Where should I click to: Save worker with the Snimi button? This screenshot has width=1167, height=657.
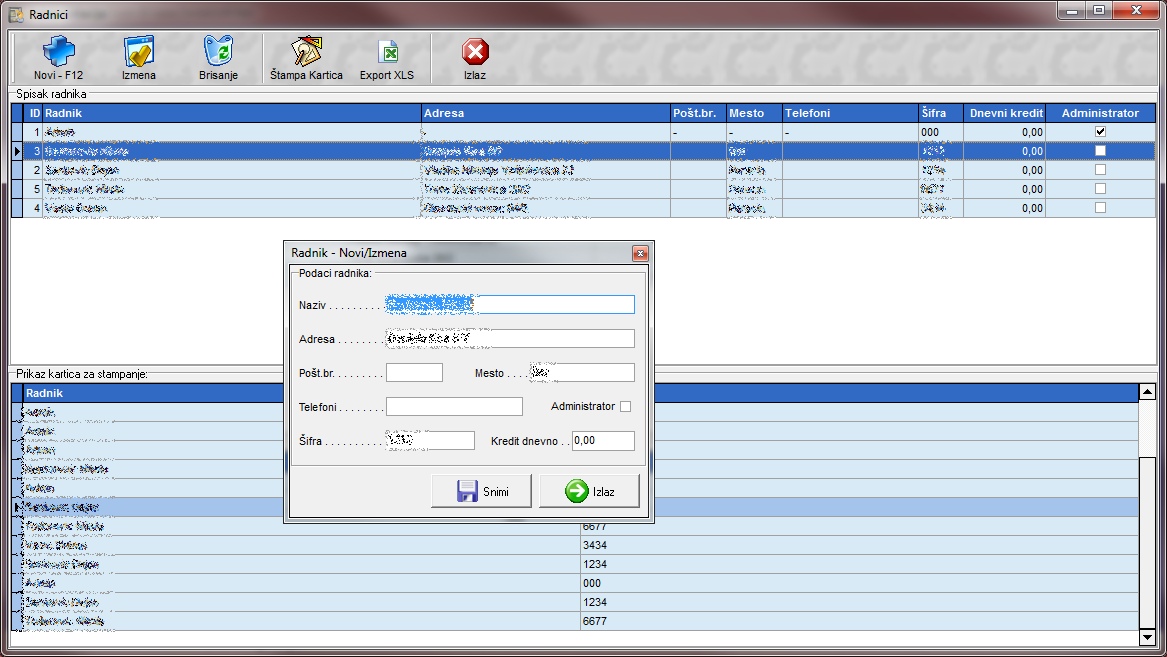coord(482,491)
